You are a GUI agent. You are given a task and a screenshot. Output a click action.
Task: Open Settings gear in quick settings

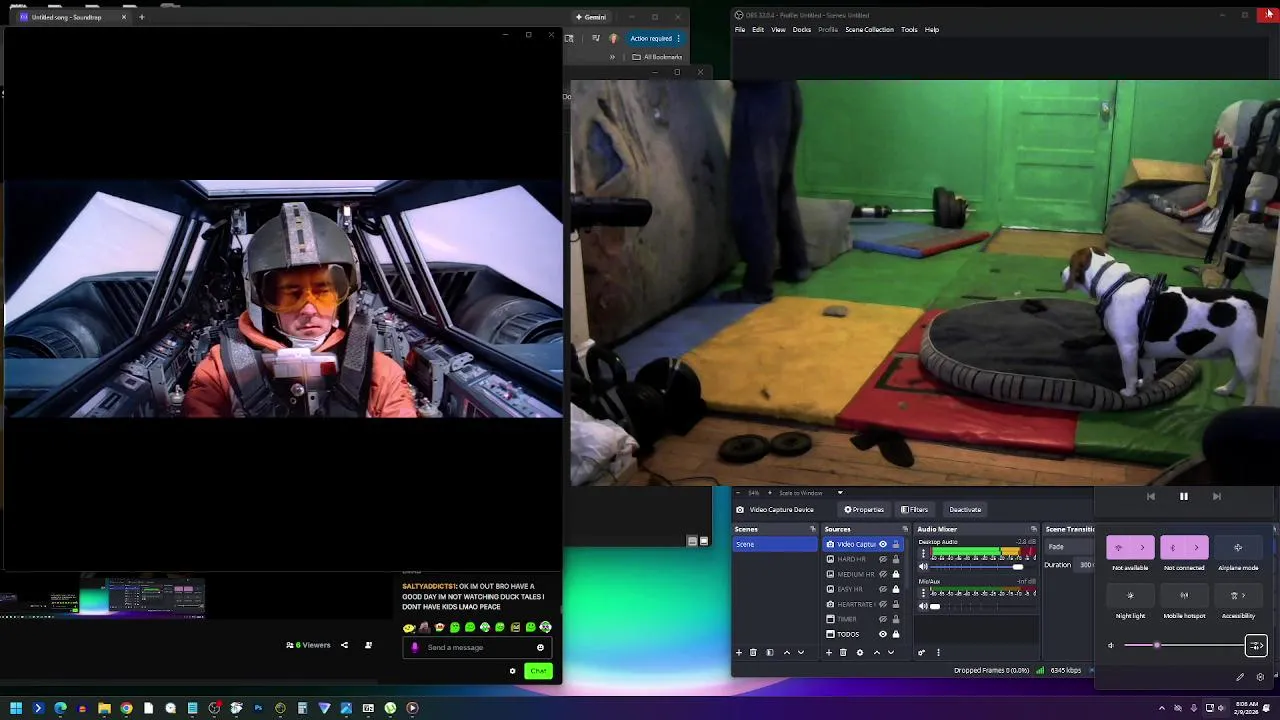point(1260,677)
